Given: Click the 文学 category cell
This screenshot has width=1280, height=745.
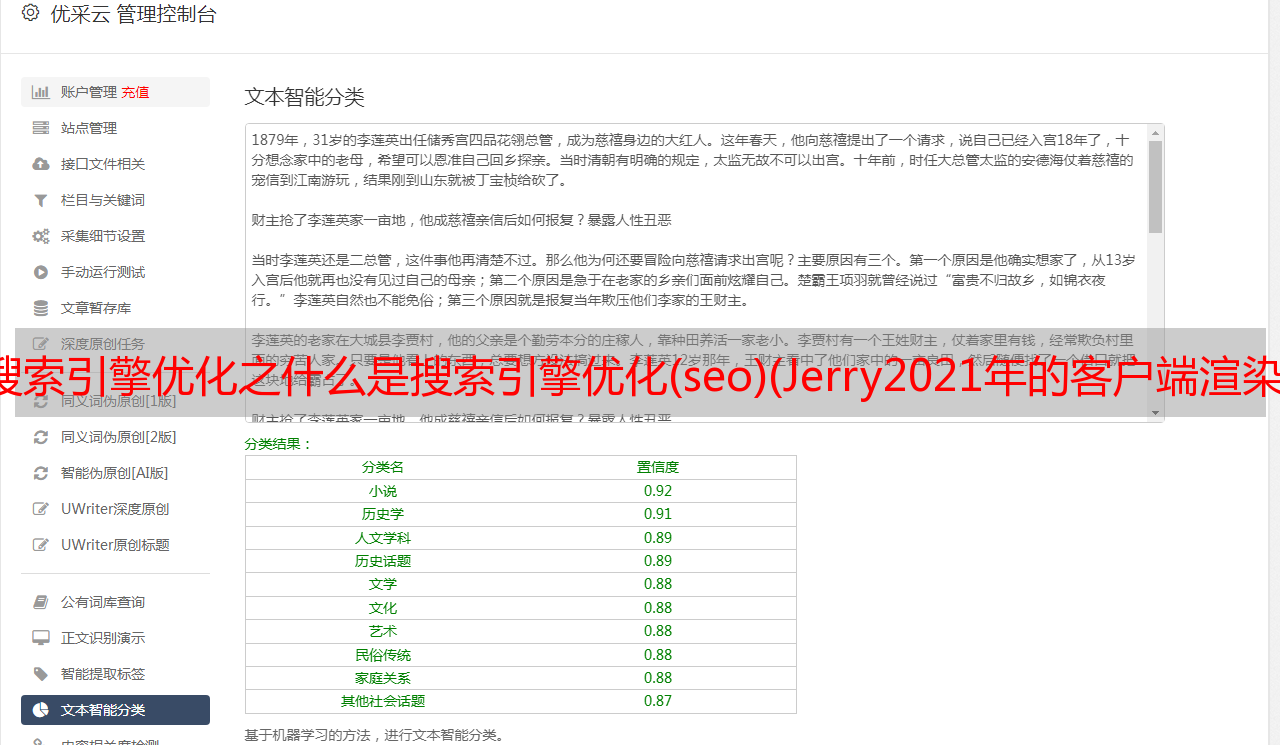Looking at the screenshot, I should pos(383,584).
